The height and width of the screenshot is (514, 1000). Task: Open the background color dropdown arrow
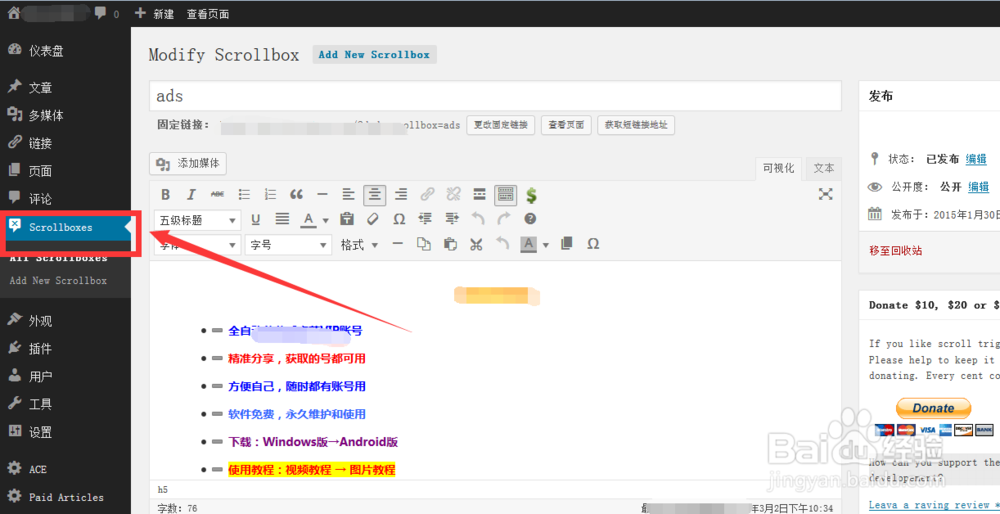[x=545, y=245]
